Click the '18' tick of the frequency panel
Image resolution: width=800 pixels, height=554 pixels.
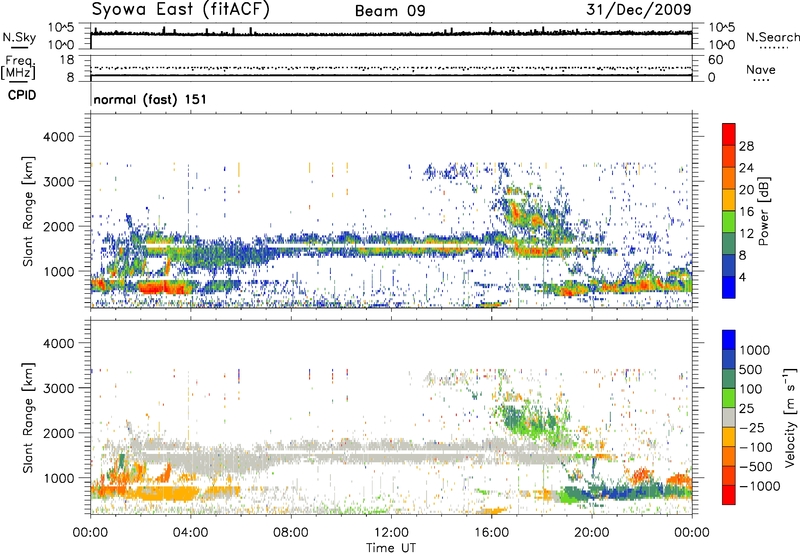(67, 60)
